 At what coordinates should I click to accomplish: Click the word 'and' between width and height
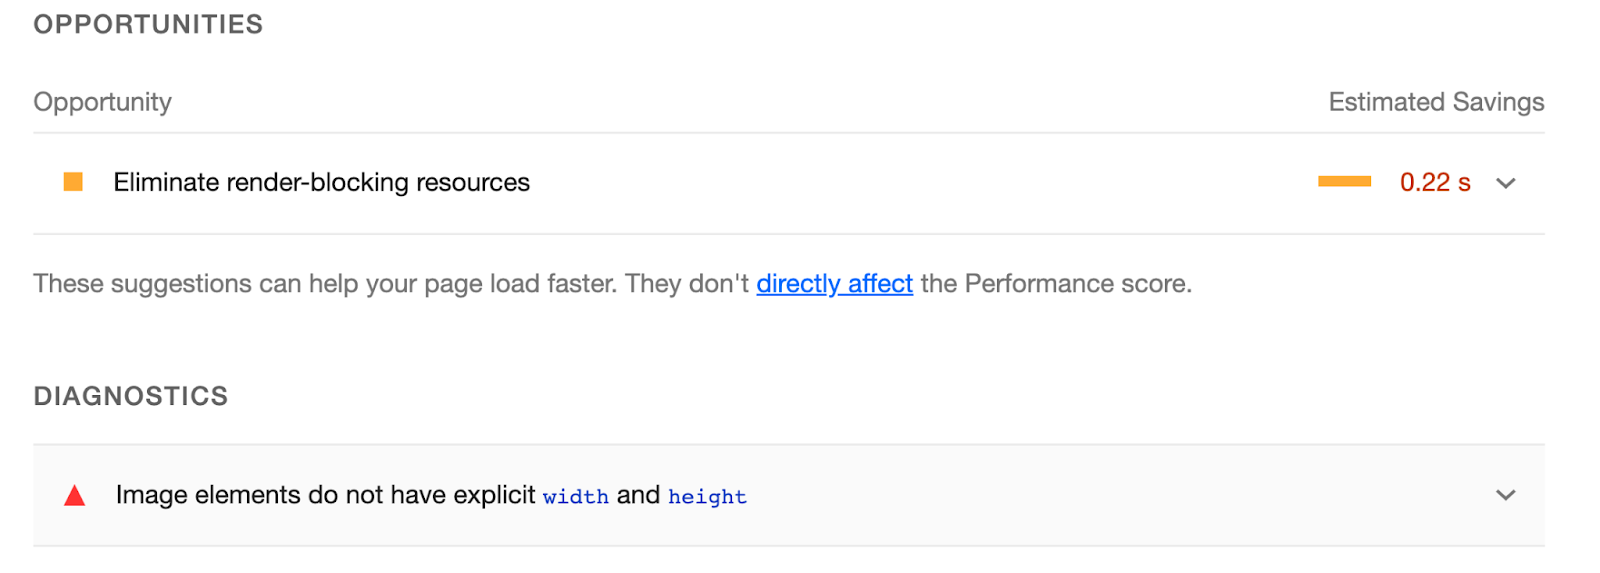[638, 495]
